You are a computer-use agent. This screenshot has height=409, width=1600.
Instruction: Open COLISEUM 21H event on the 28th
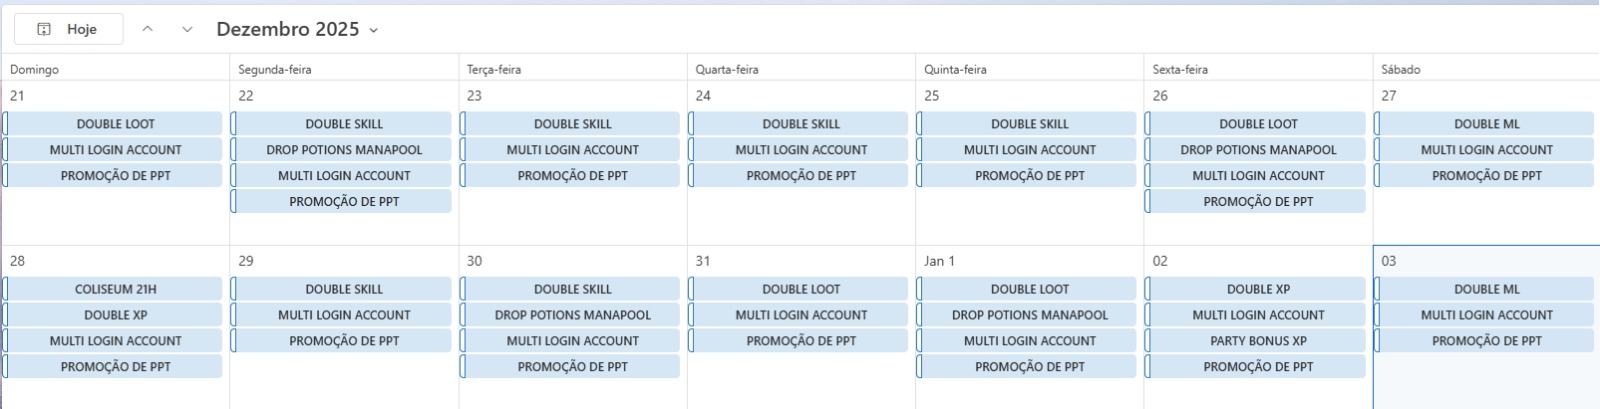pos(115,289)
